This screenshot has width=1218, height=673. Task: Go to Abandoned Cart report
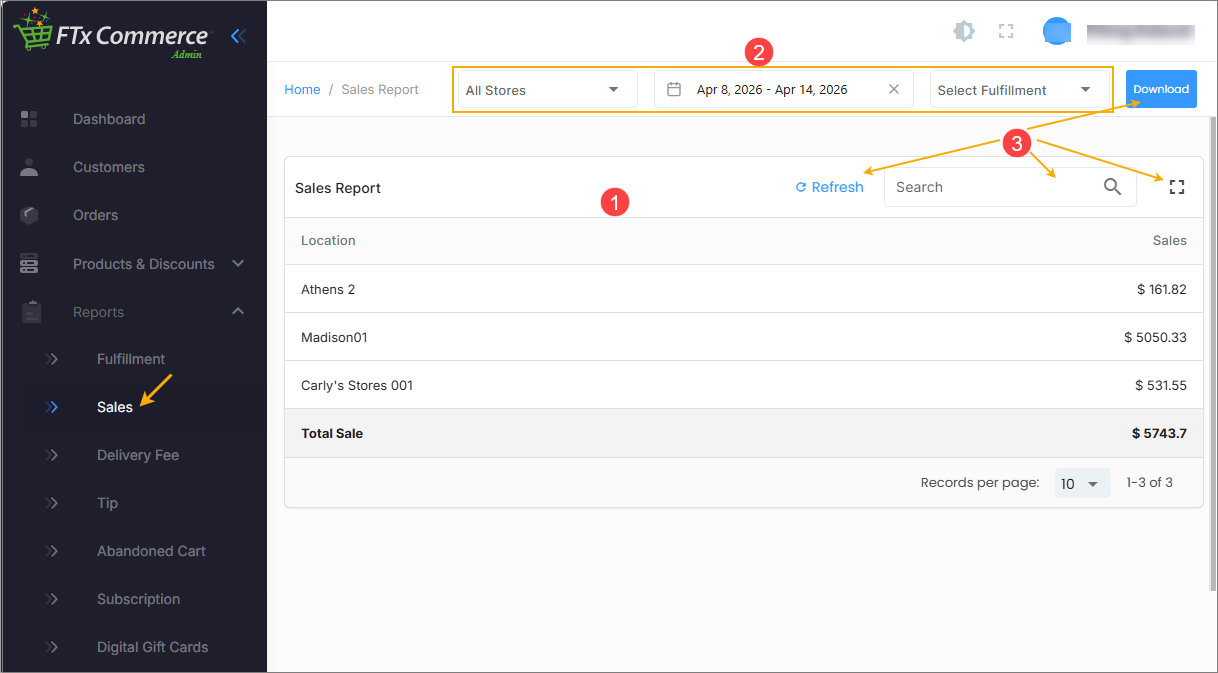(x=151, y=551)
